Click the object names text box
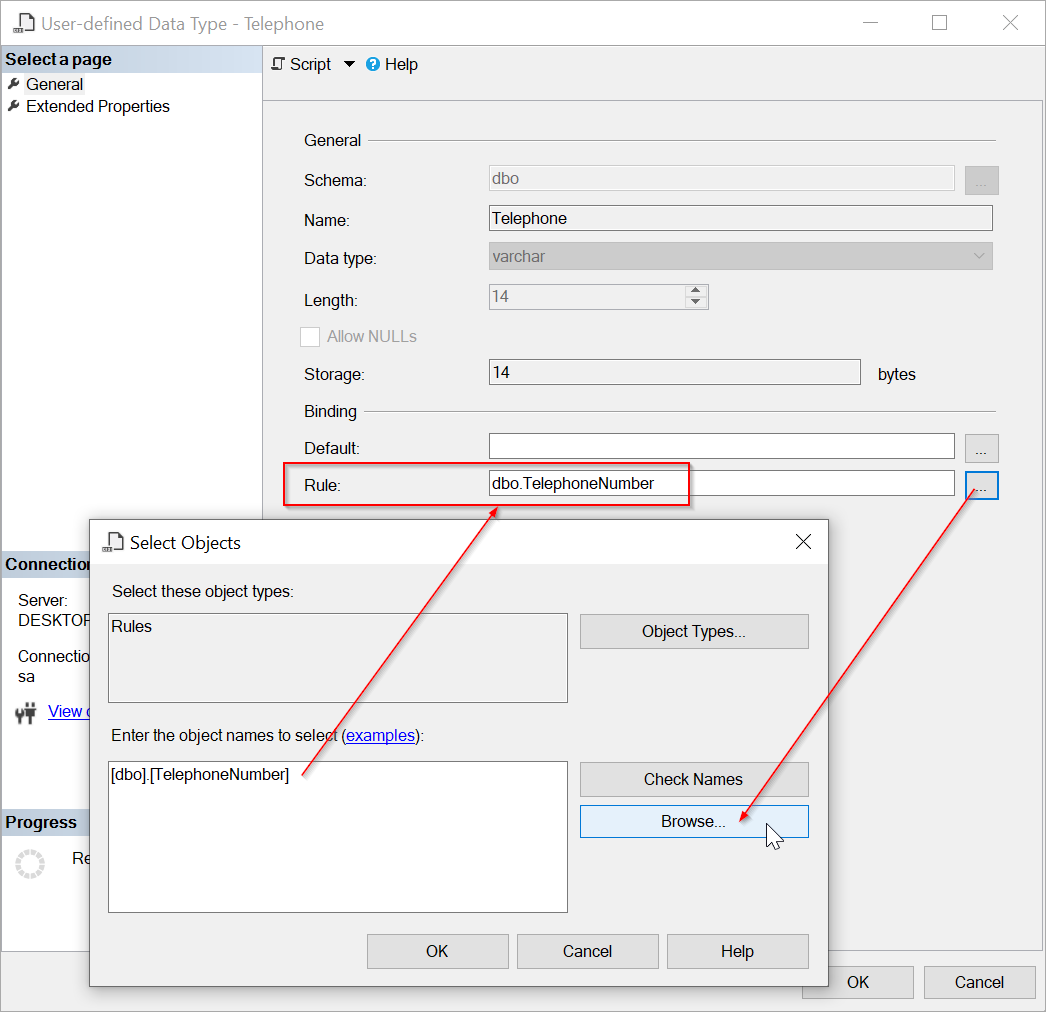The height and width of the screenshot is (1012, 1046). (338, 837)
